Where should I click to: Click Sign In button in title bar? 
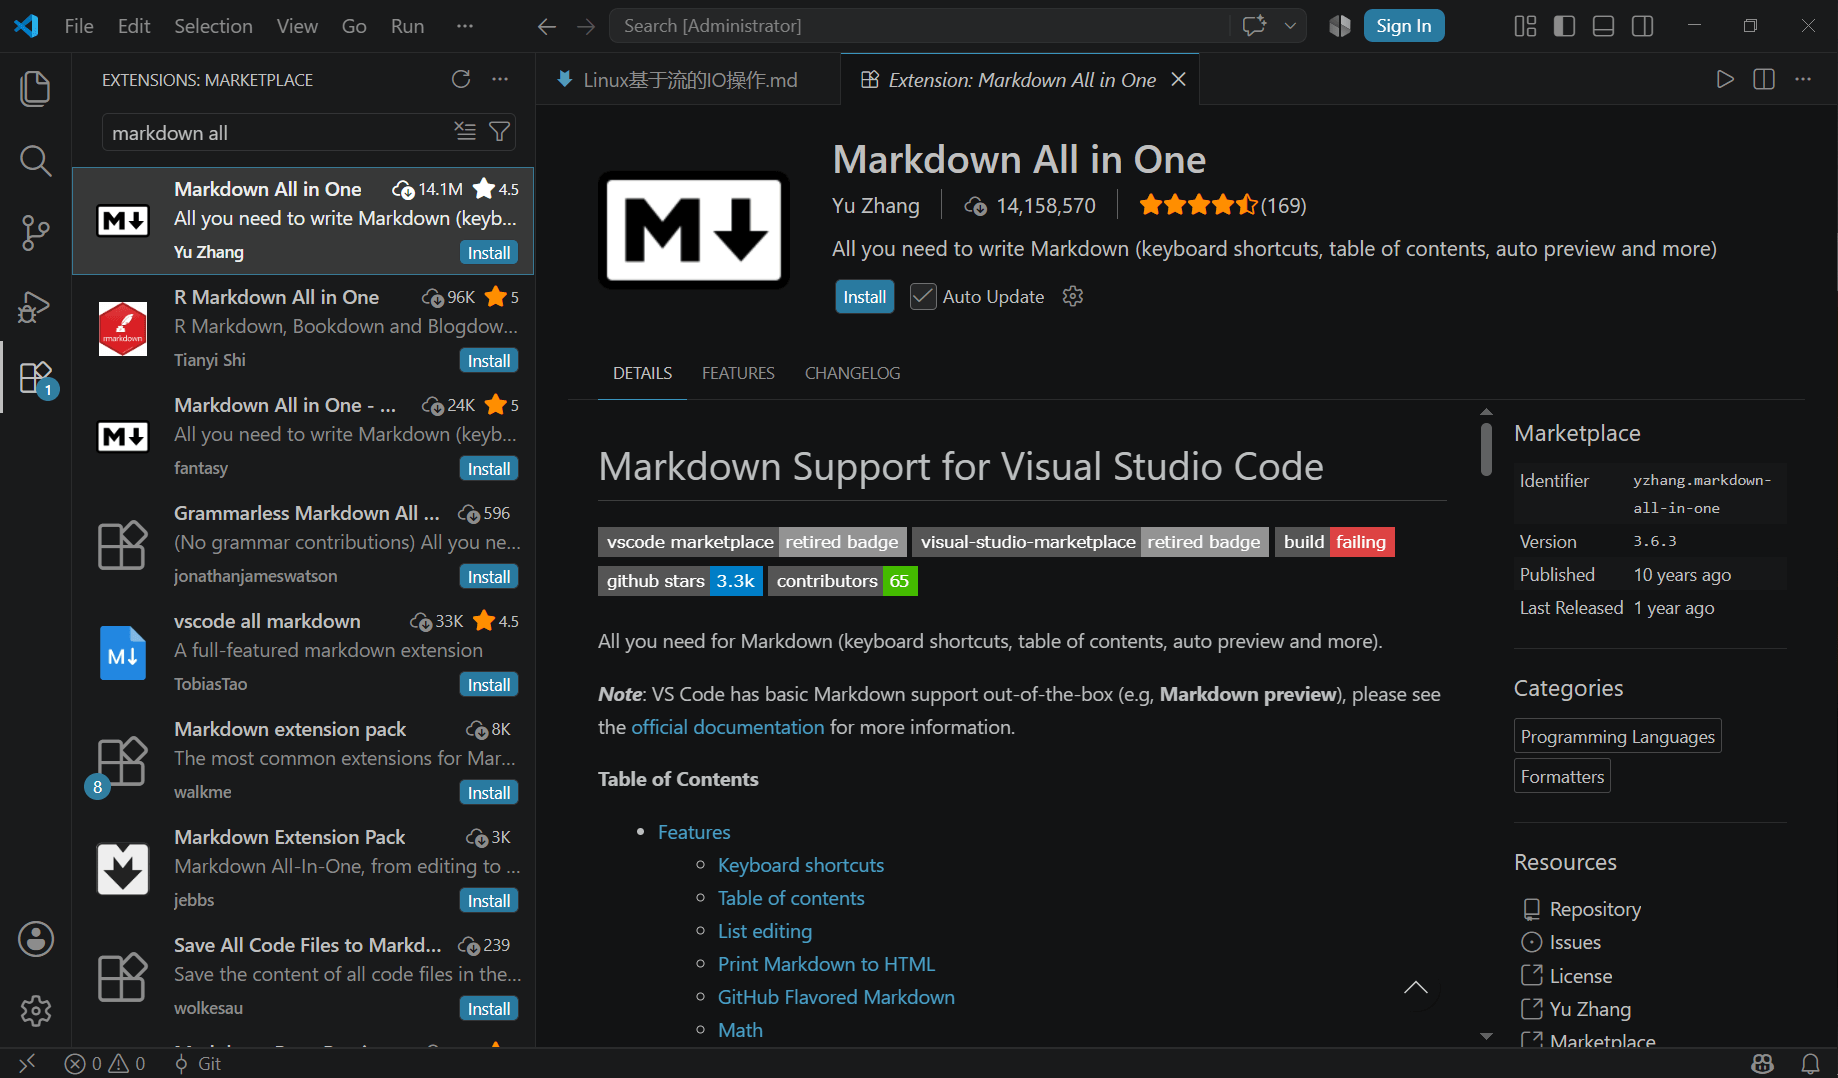pos(1403,26)
